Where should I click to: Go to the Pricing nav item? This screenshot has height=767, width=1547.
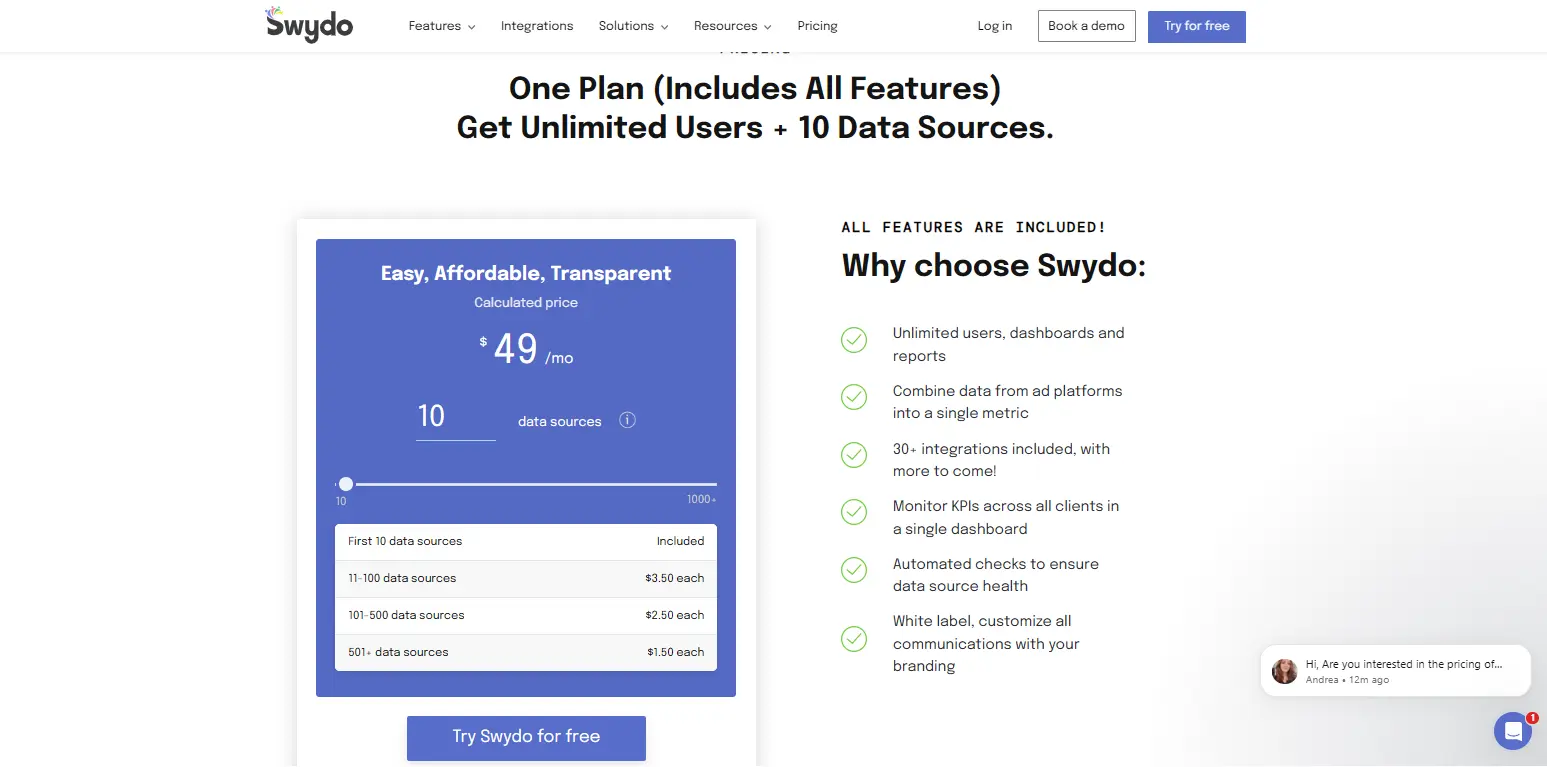click(x=817, y=26)
